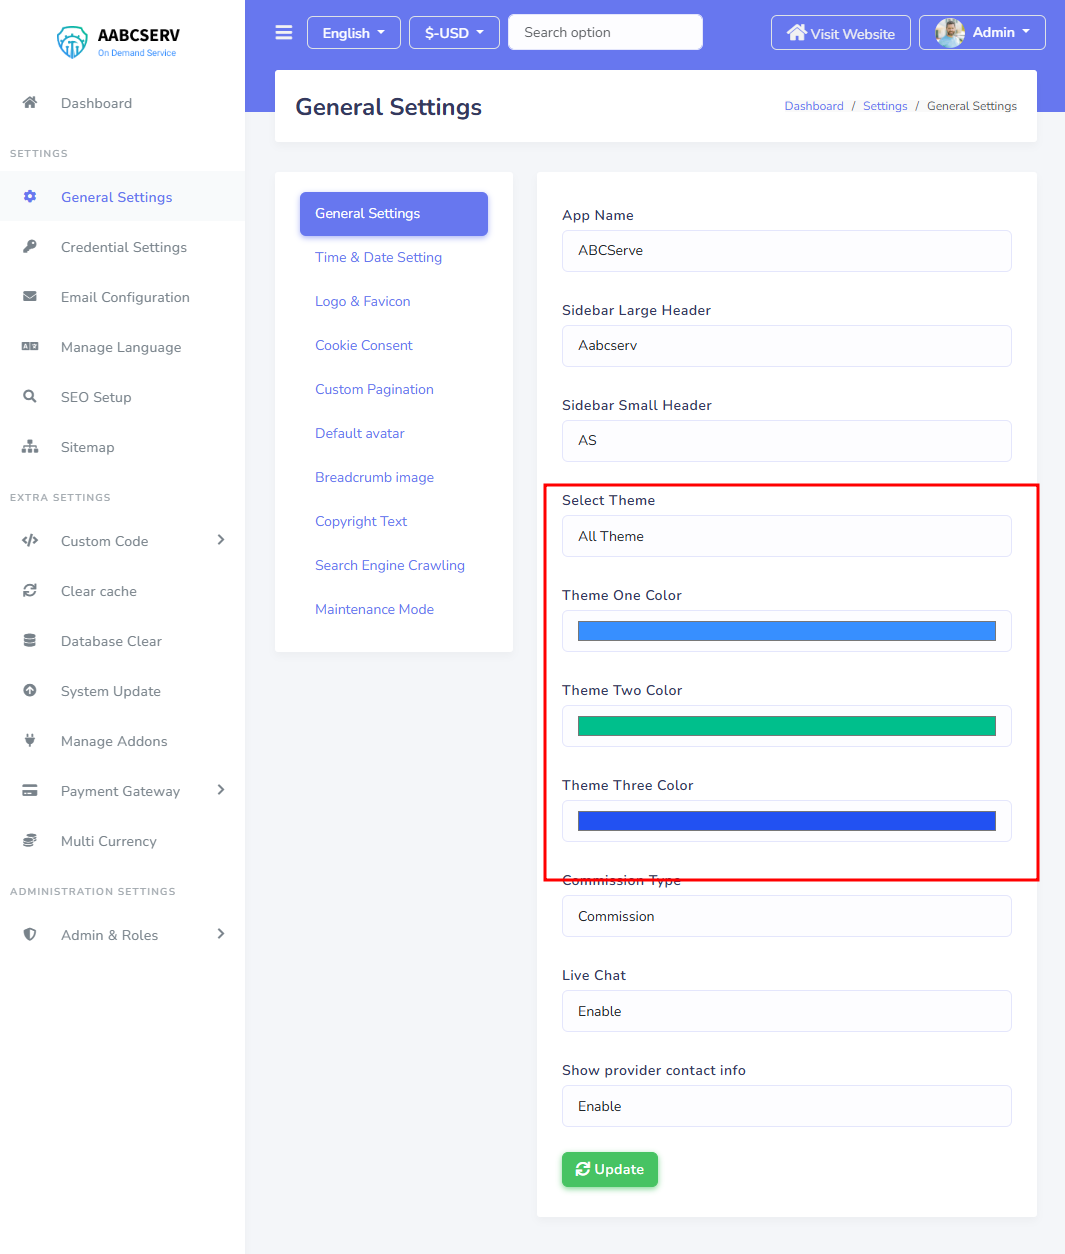The image size is (1065, 1254).
Task: Click the Credential Settings key icon
Action: (x=30, y=247)
